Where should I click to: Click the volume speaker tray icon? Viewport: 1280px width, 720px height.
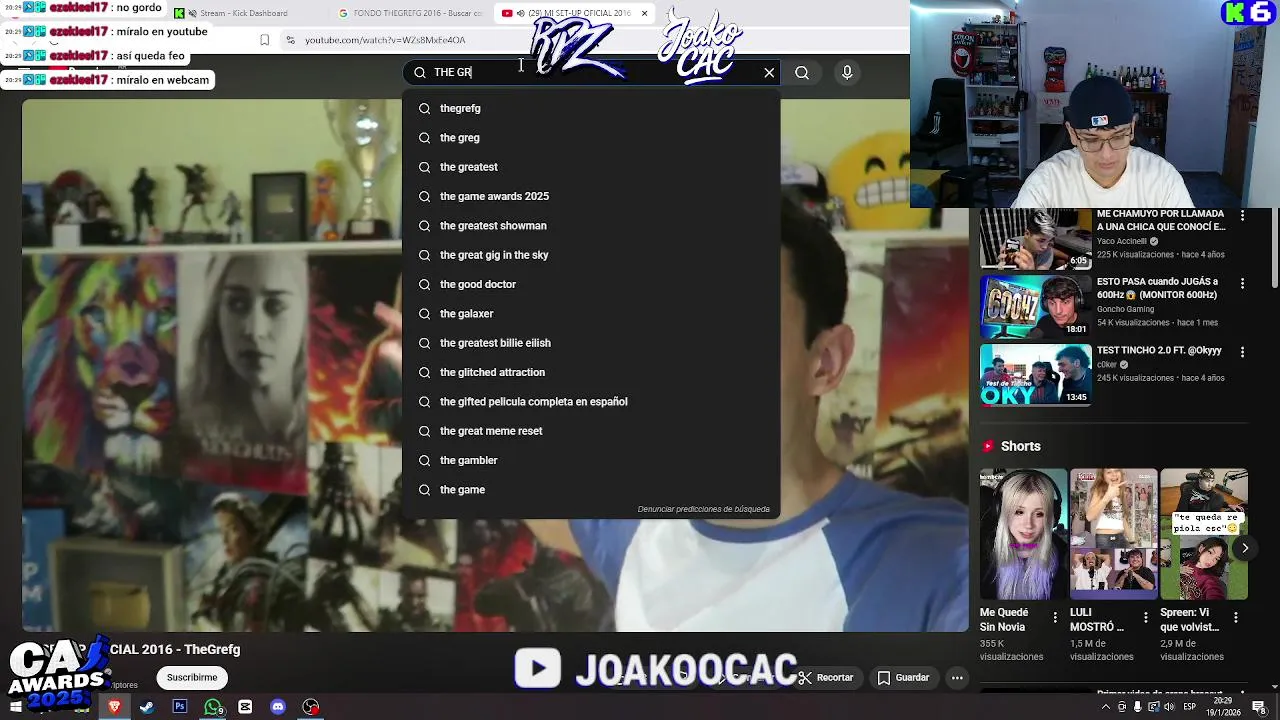tap(1169, 707)
